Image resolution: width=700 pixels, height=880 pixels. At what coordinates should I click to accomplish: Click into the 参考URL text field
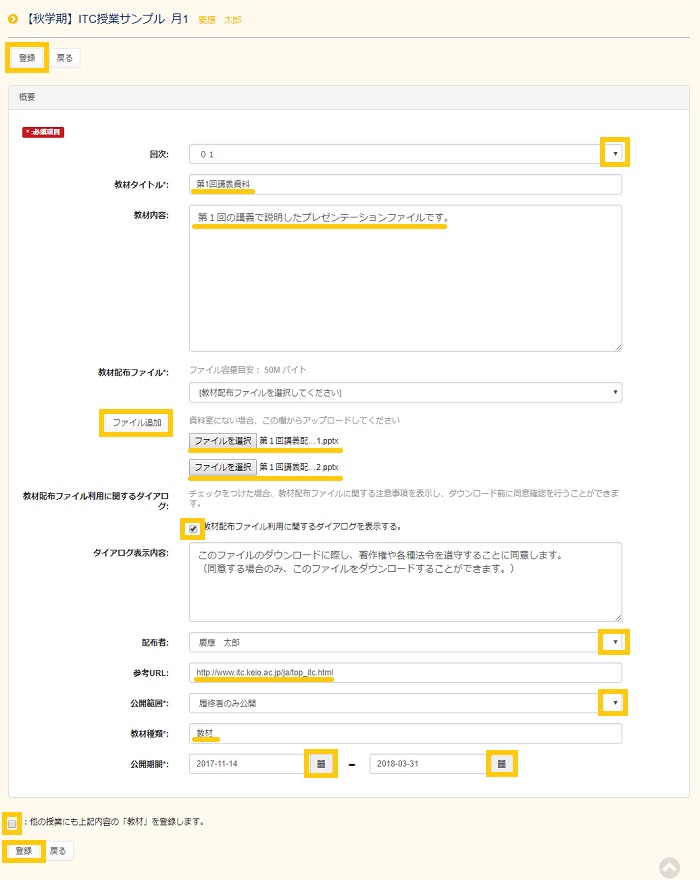(x=405, y=672)
